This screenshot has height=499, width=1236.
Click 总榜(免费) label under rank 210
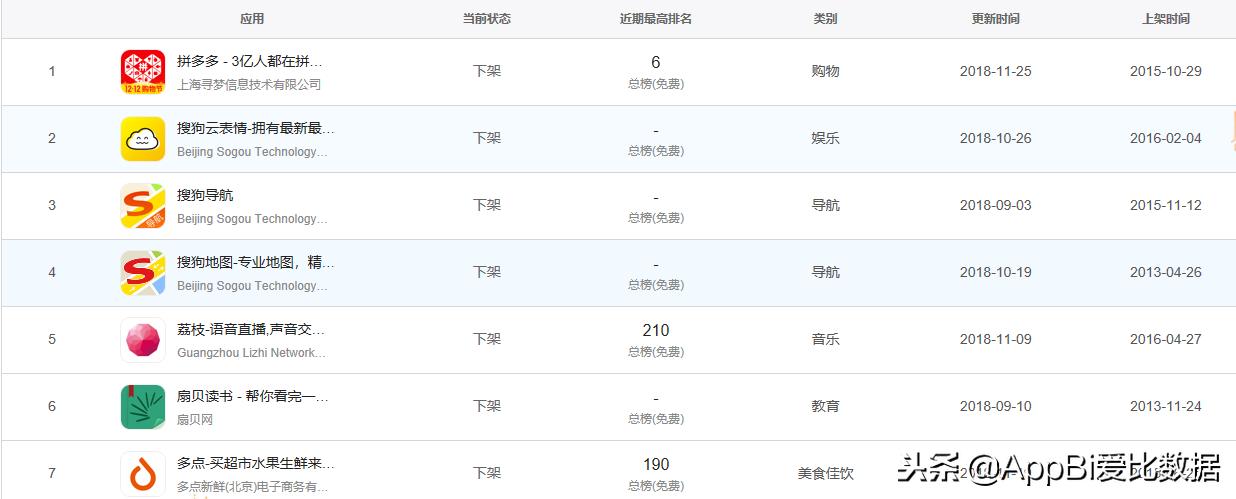(656, 352)
